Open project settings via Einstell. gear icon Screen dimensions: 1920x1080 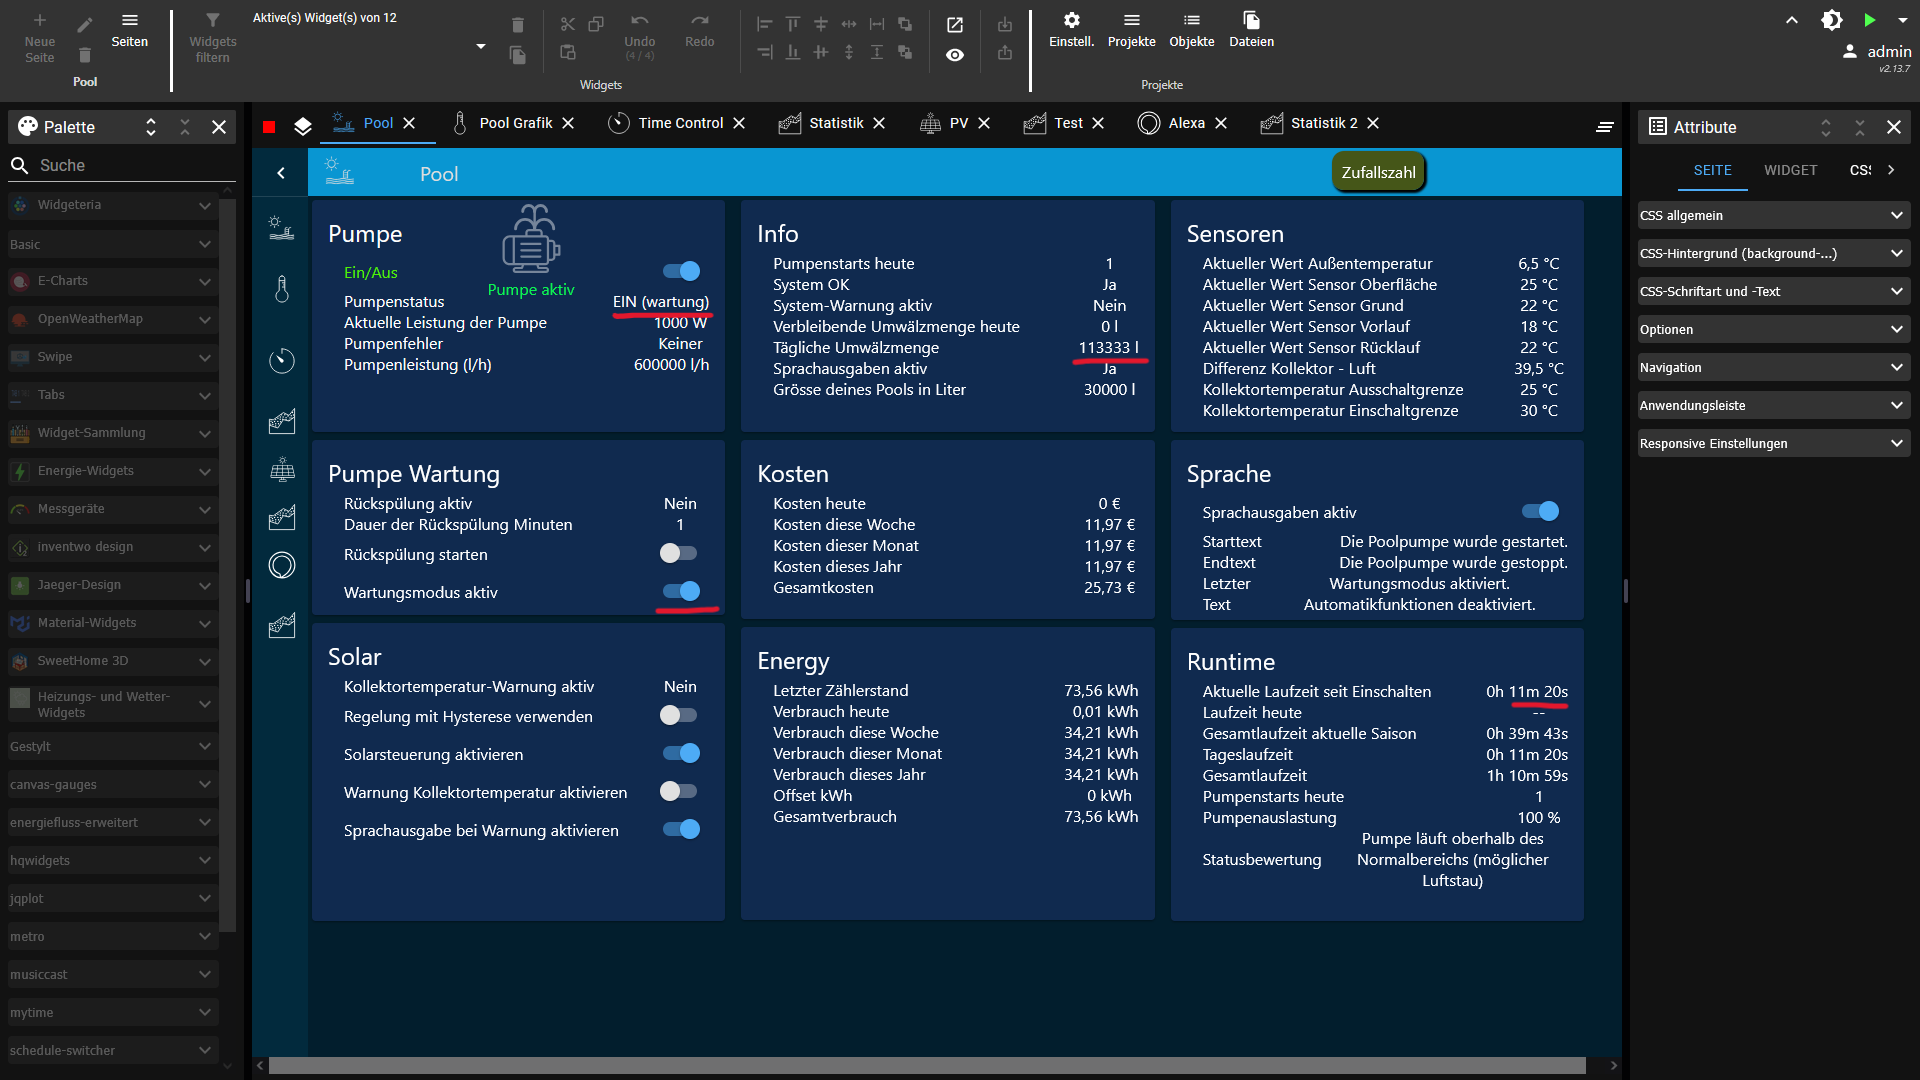click(1070, 30)
